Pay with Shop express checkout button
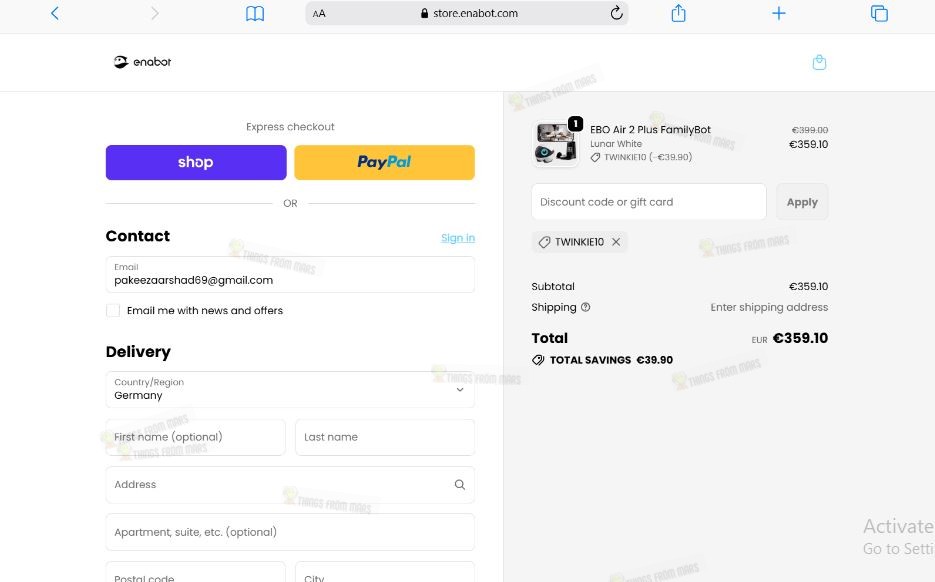The width and height of the screenshot is (935, 582). click(196, 162)
